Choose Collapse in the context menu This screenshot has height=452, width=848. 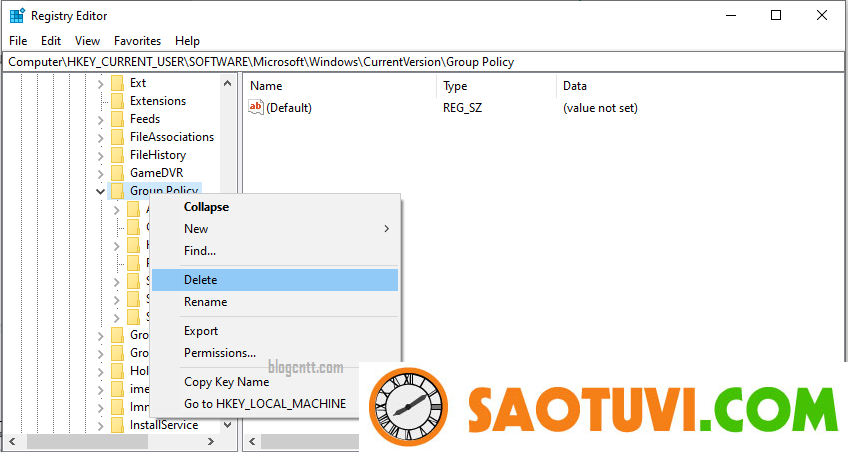(275, 207)
